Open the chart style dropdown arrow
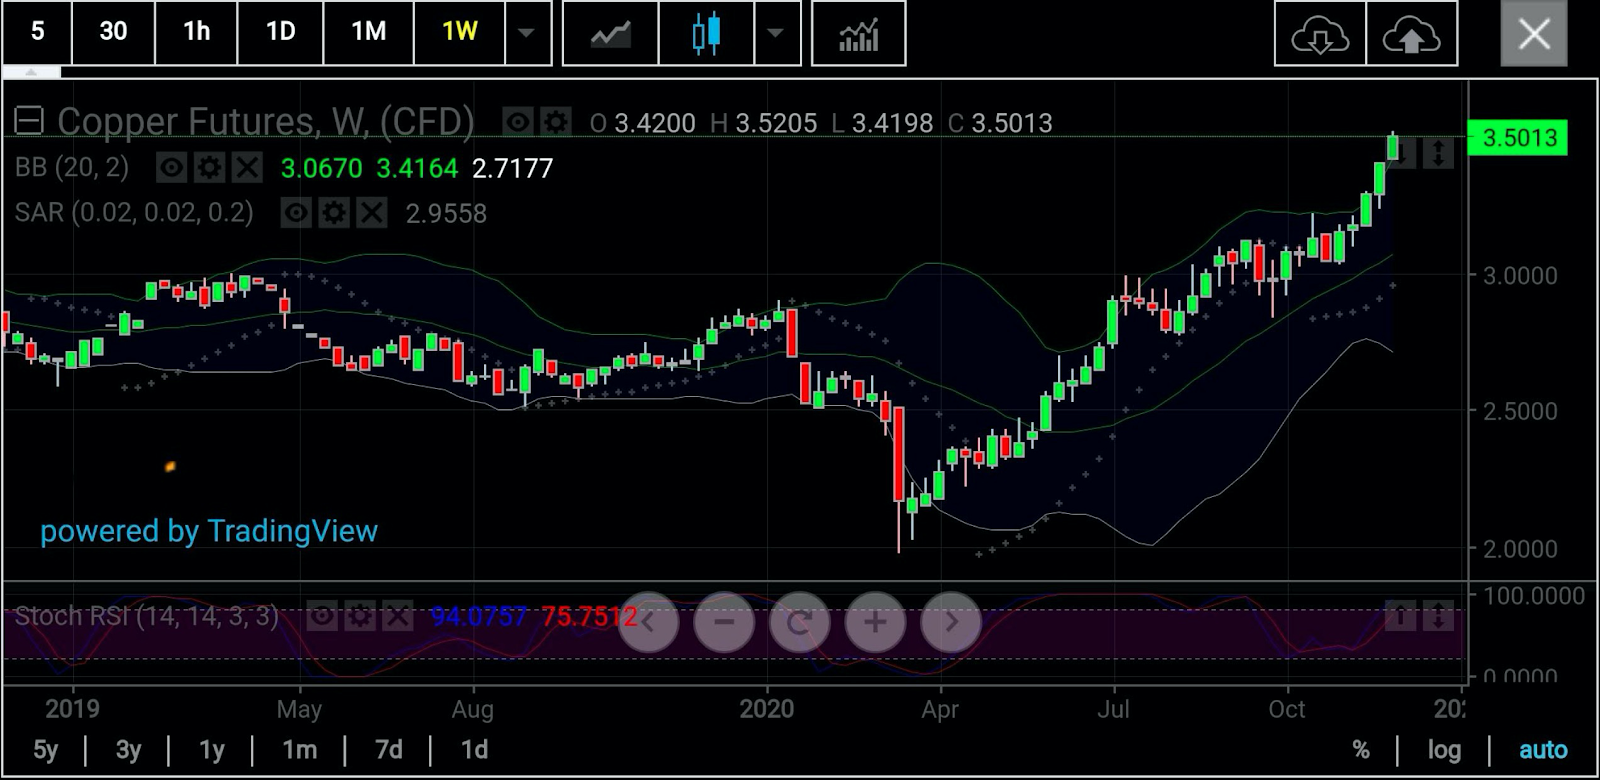This screenshot has height=780, width=1600. point(776,34)
